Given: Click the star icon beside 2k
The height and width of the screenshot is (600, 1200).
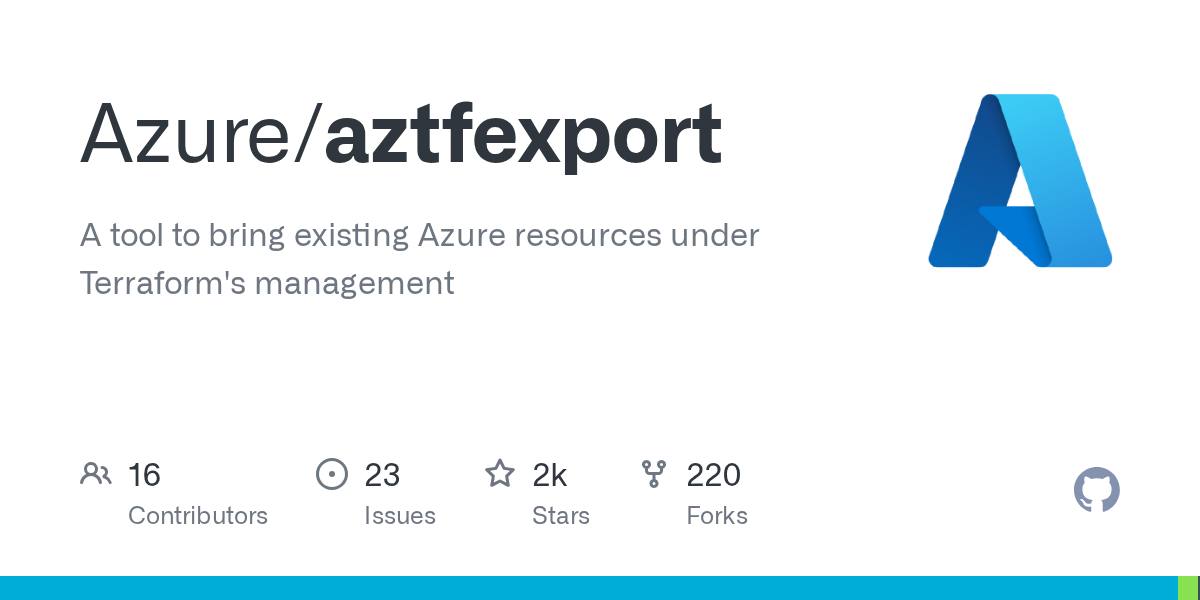Looking at the screenshot, I should 500,473.
